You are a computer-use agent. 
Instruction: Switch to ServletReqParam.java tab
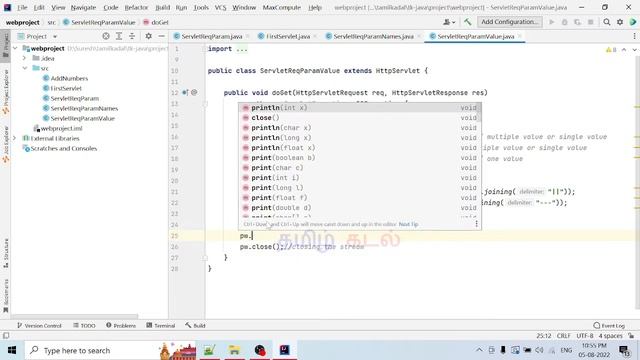click(x=211, y=36)
